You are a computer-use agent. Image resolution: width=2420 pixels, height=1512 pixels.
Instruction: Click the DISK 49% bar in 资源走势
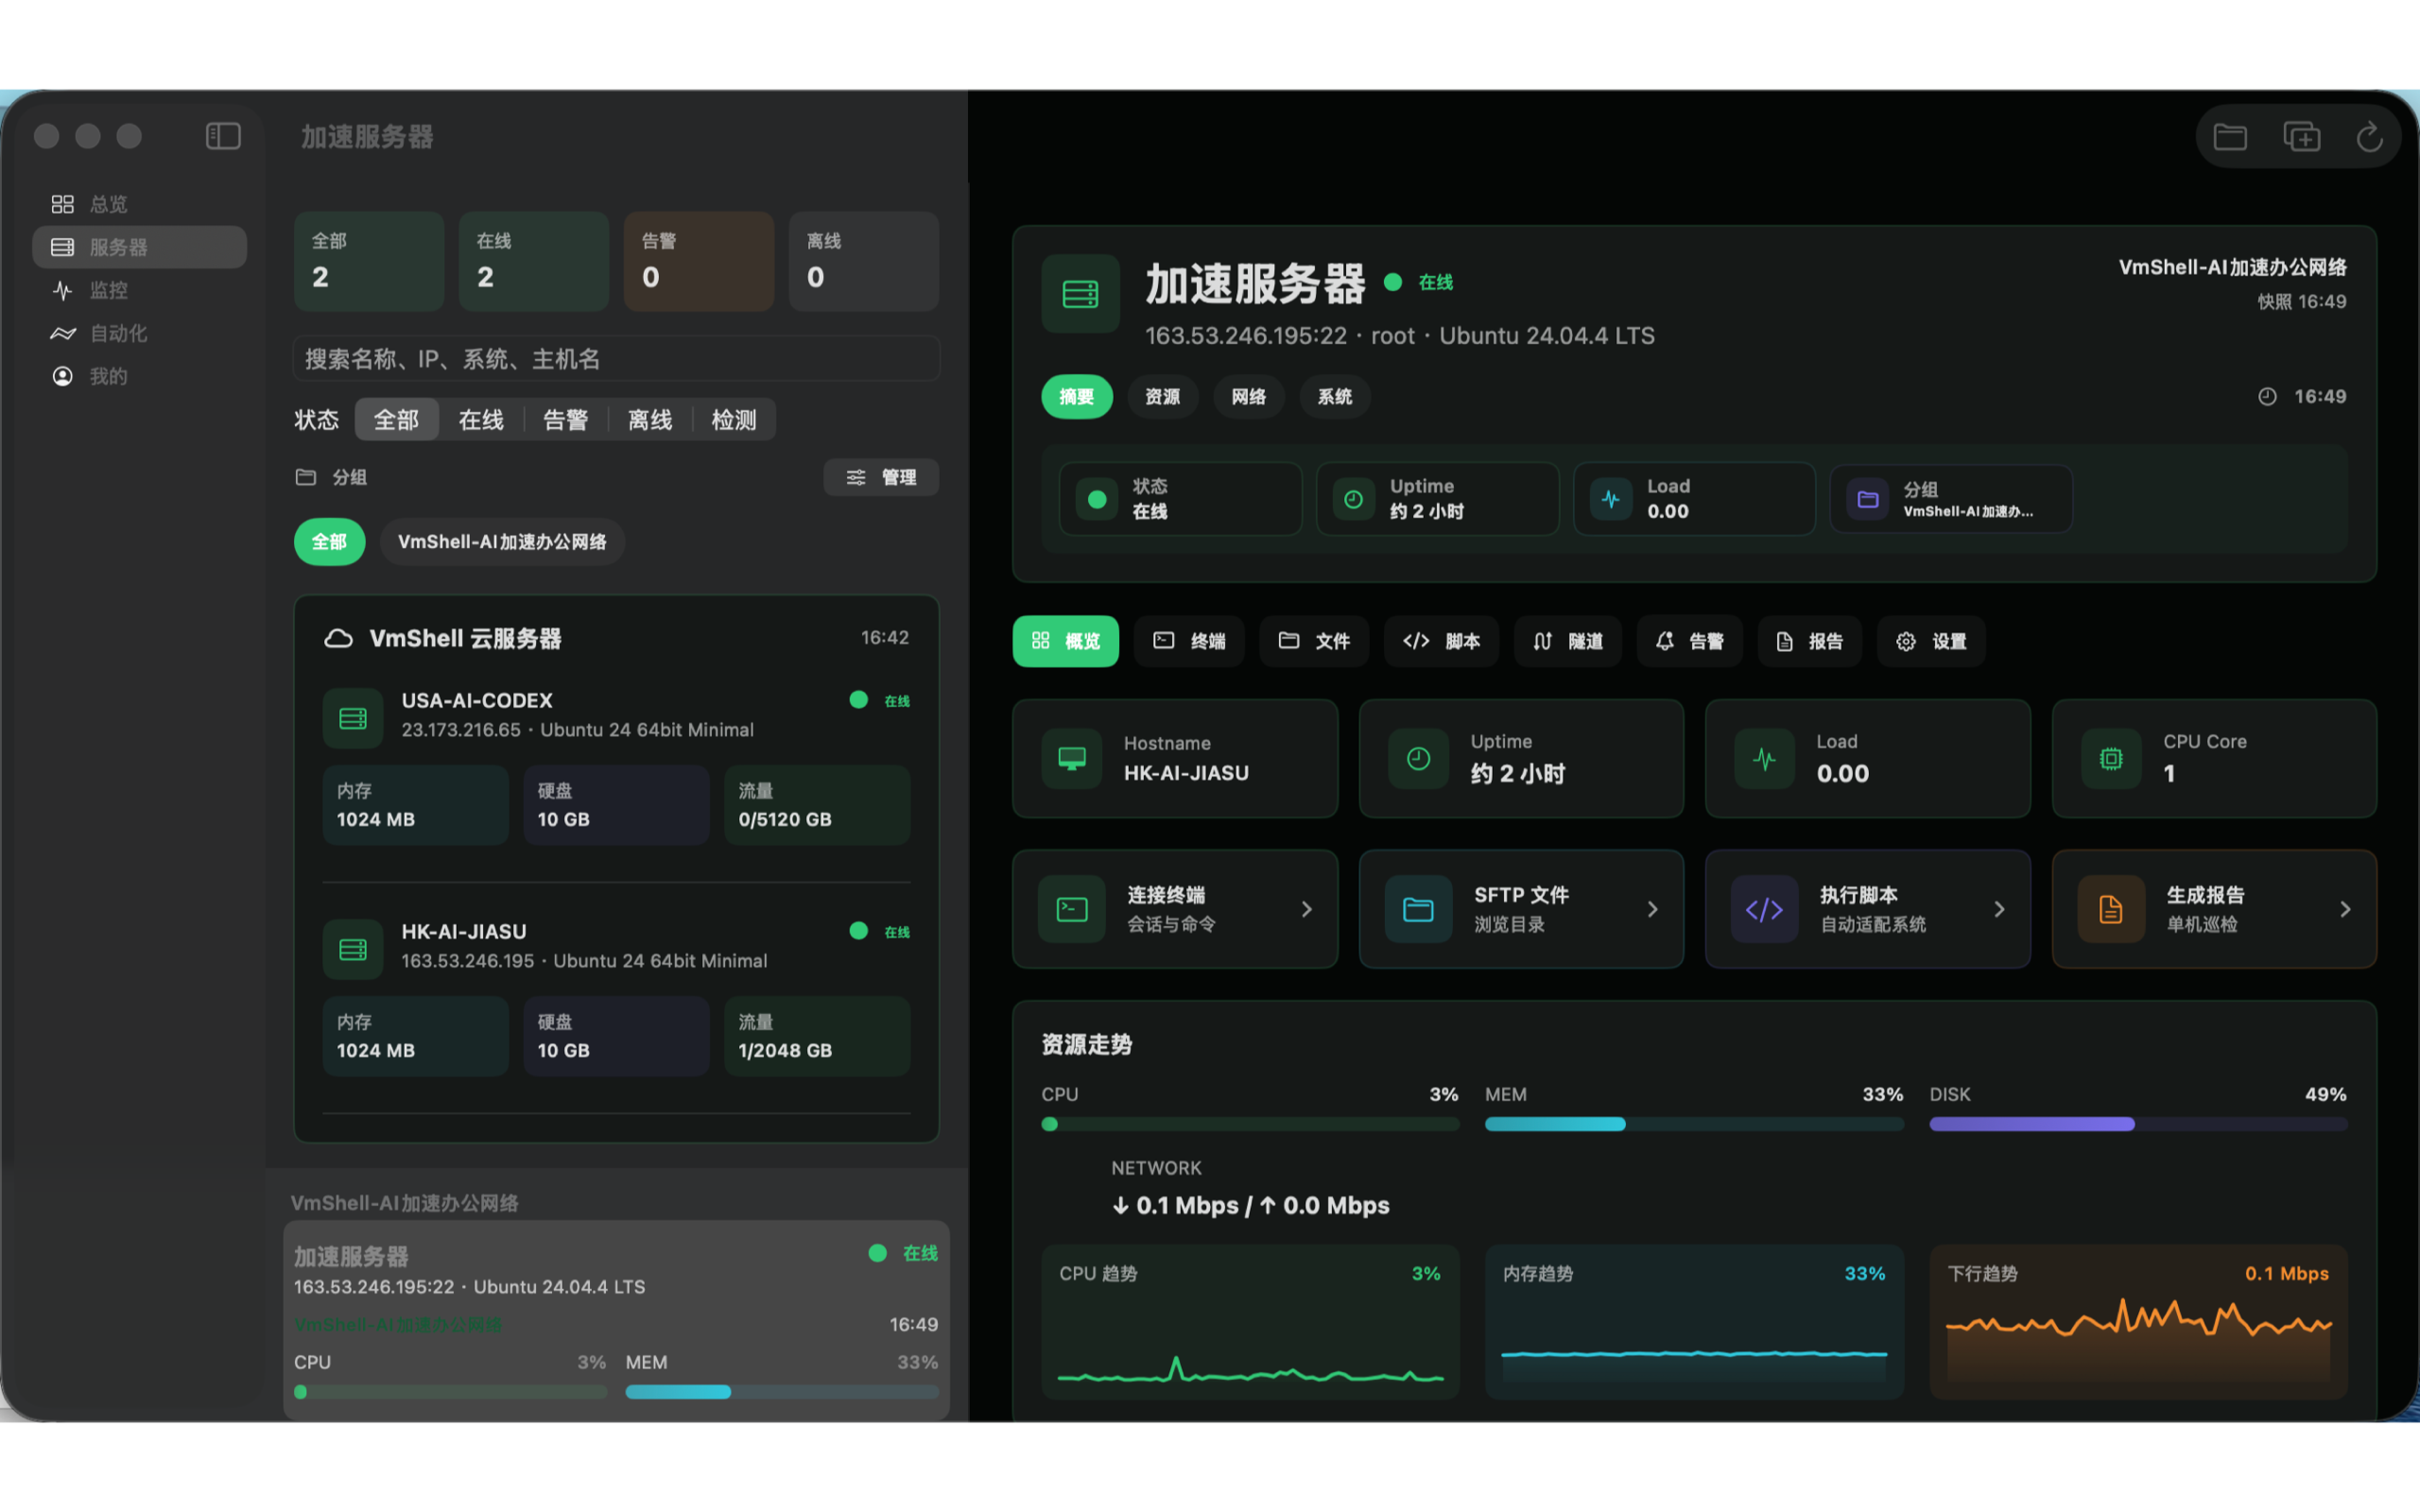click(x=2138, y=1124)
